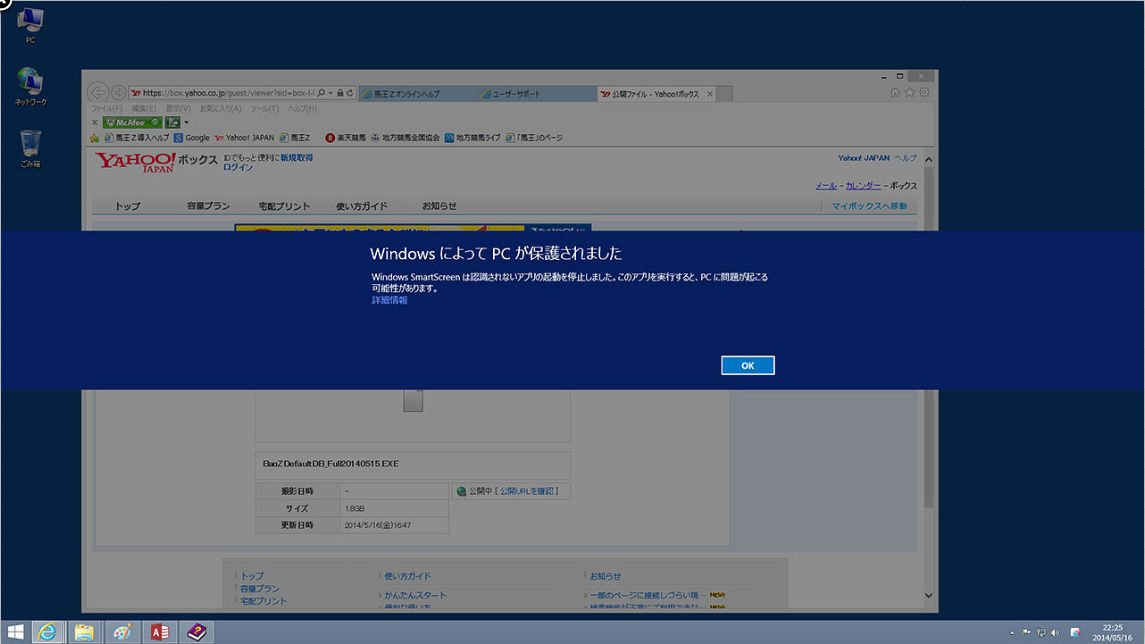
Task: Click the search magnifier in address bar
Action: [321, 93]
